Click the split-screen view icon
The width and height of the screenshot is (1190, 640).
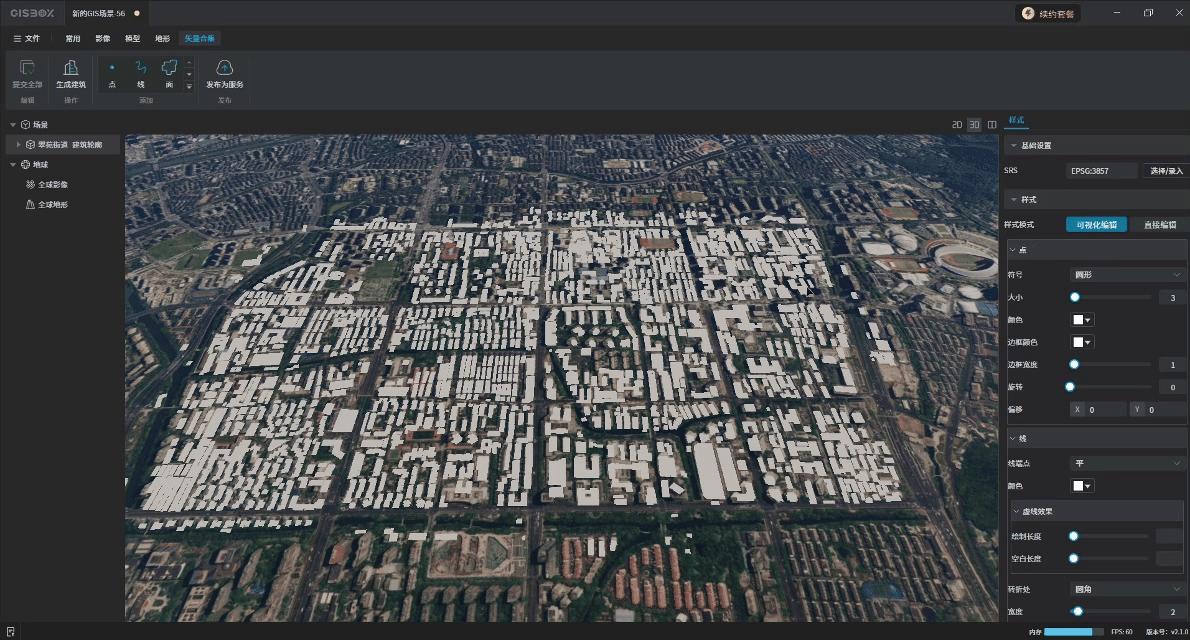(x=992, y=125)
